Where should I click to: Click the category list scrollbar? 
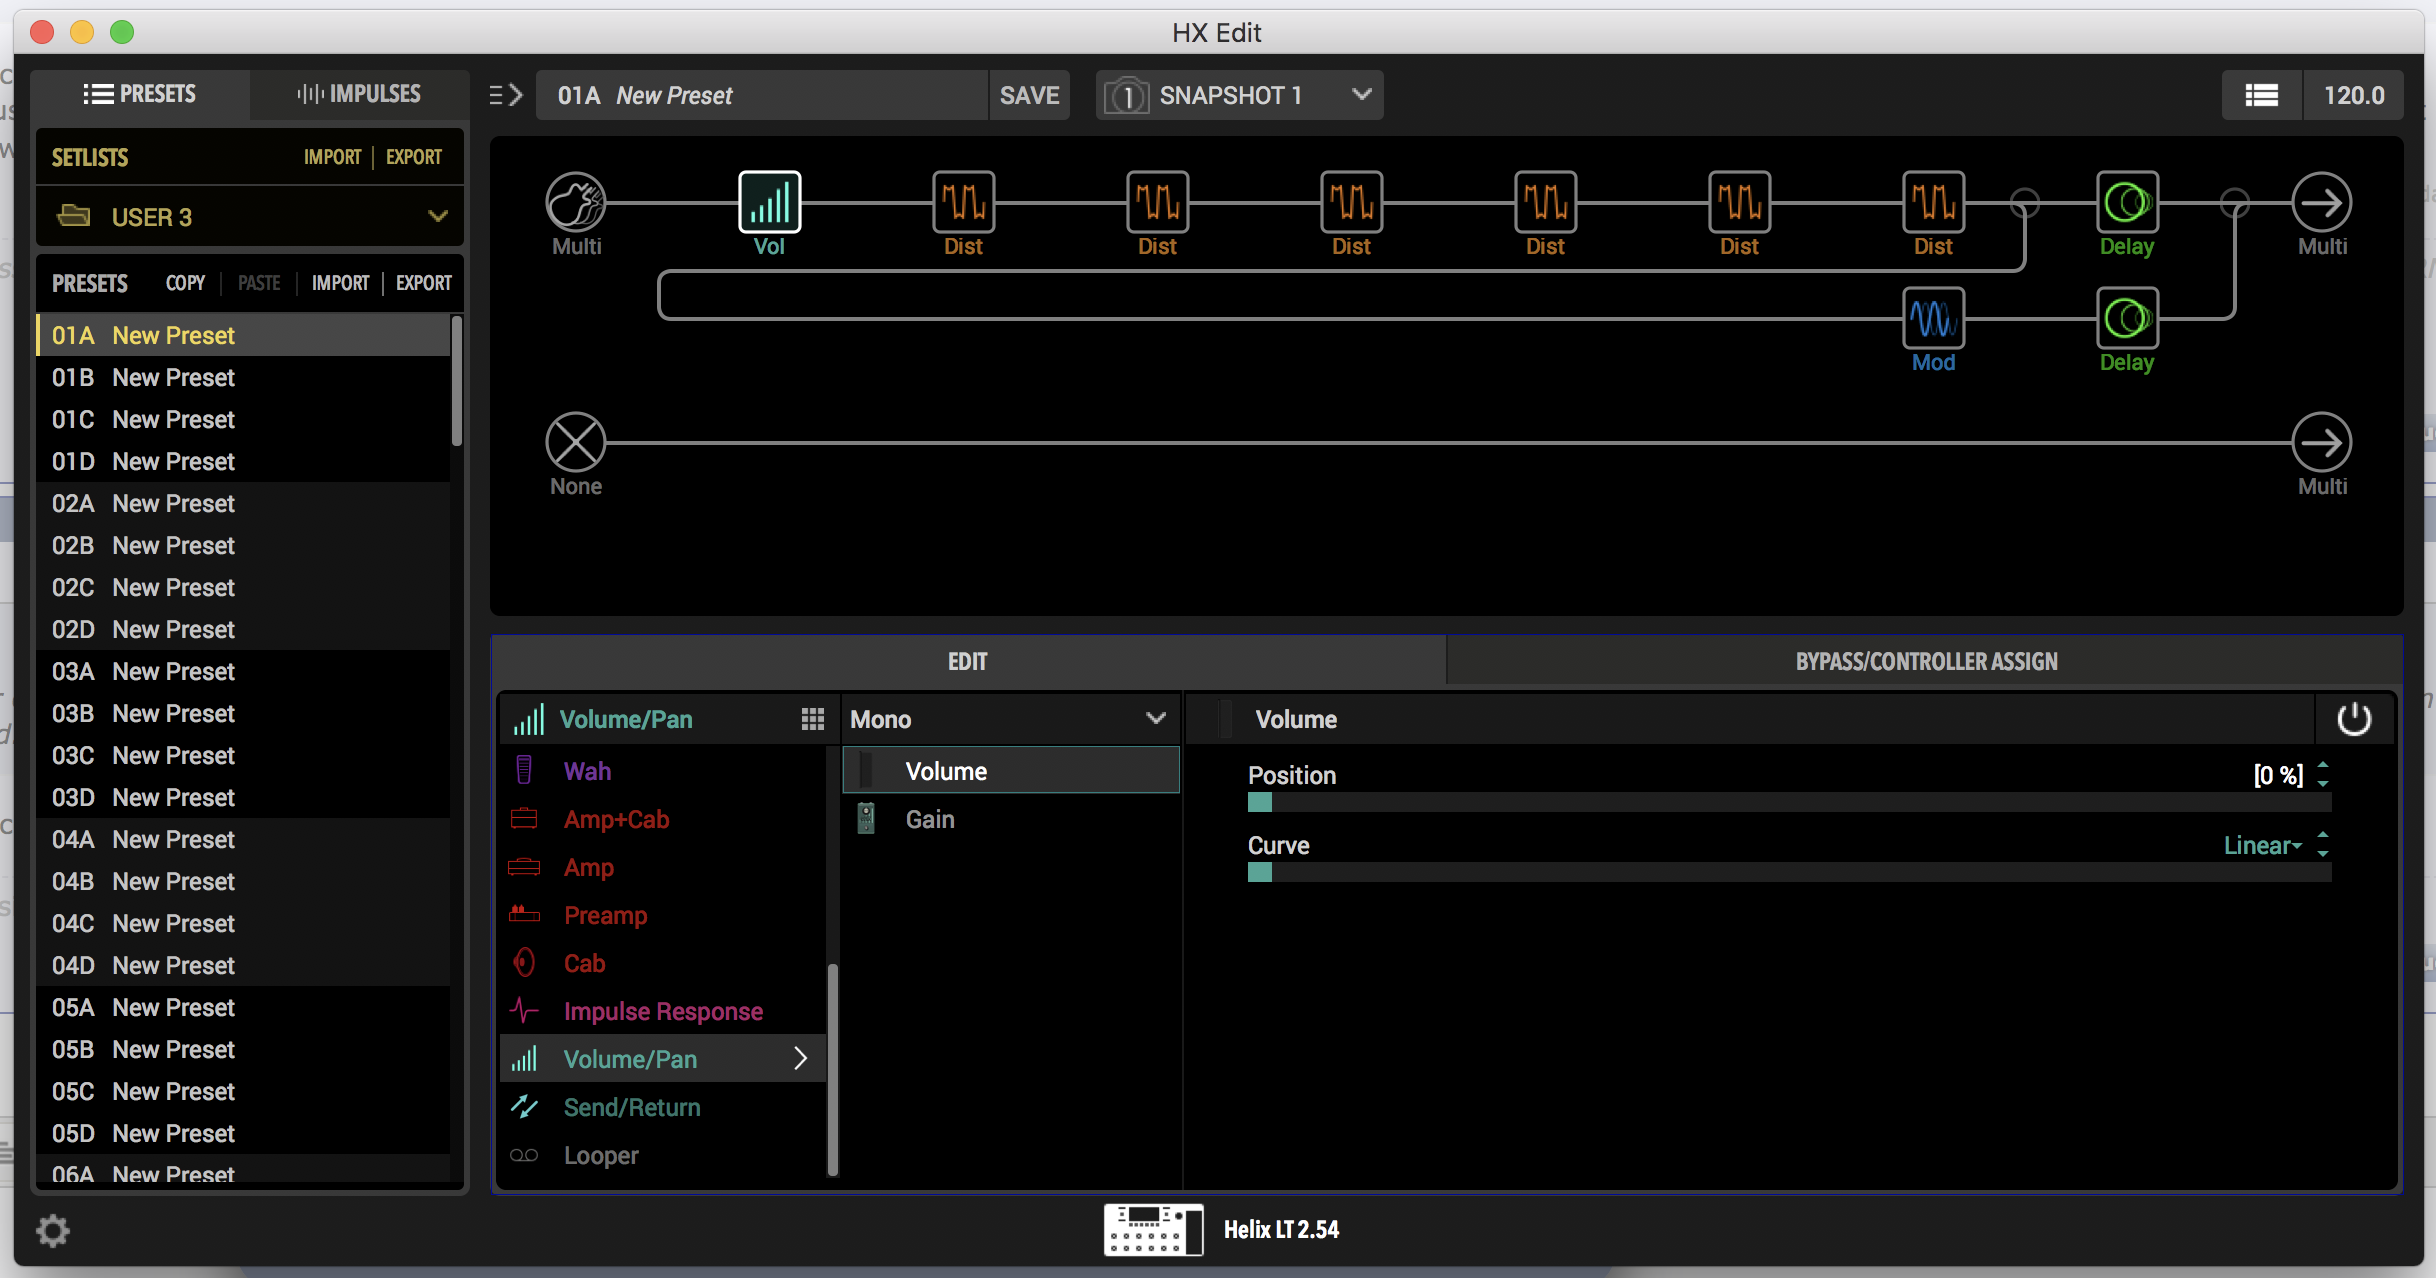click(833, 1069)
